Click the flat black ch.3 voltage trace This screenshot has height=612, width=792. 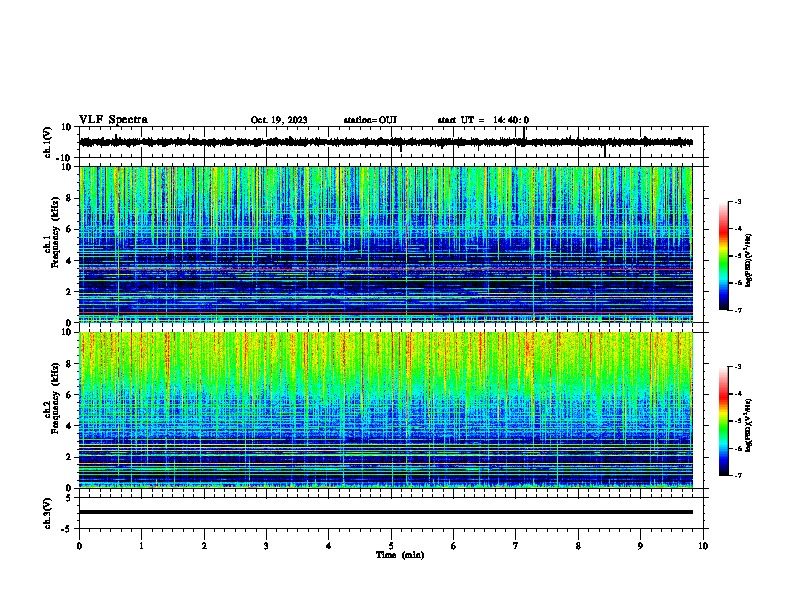pos(386,512)
